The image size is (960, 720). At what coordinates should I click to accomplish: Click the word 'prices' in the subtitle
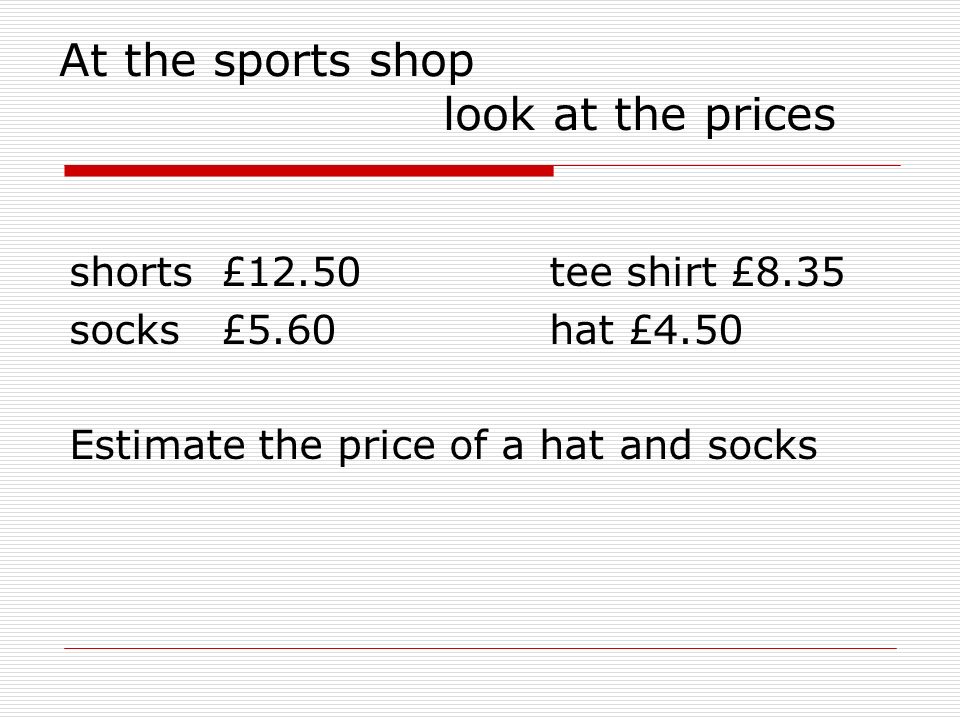click(770, 117)
